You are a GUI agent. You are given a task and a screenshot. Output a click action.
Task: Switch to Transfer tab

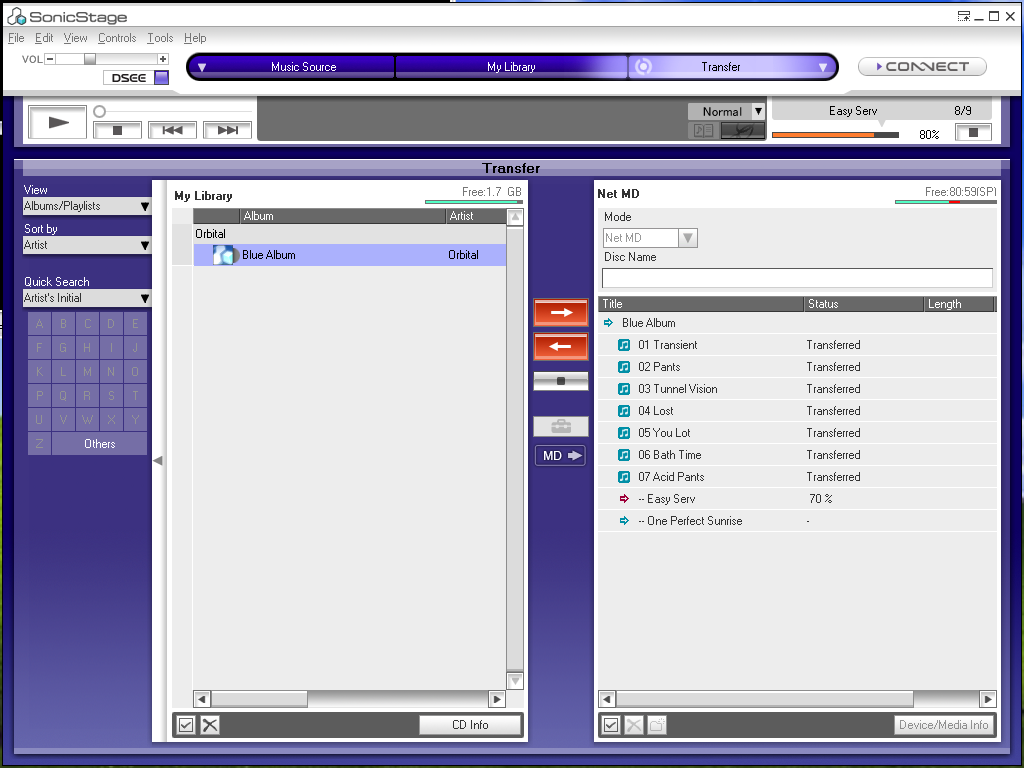[x=720, y=67]
